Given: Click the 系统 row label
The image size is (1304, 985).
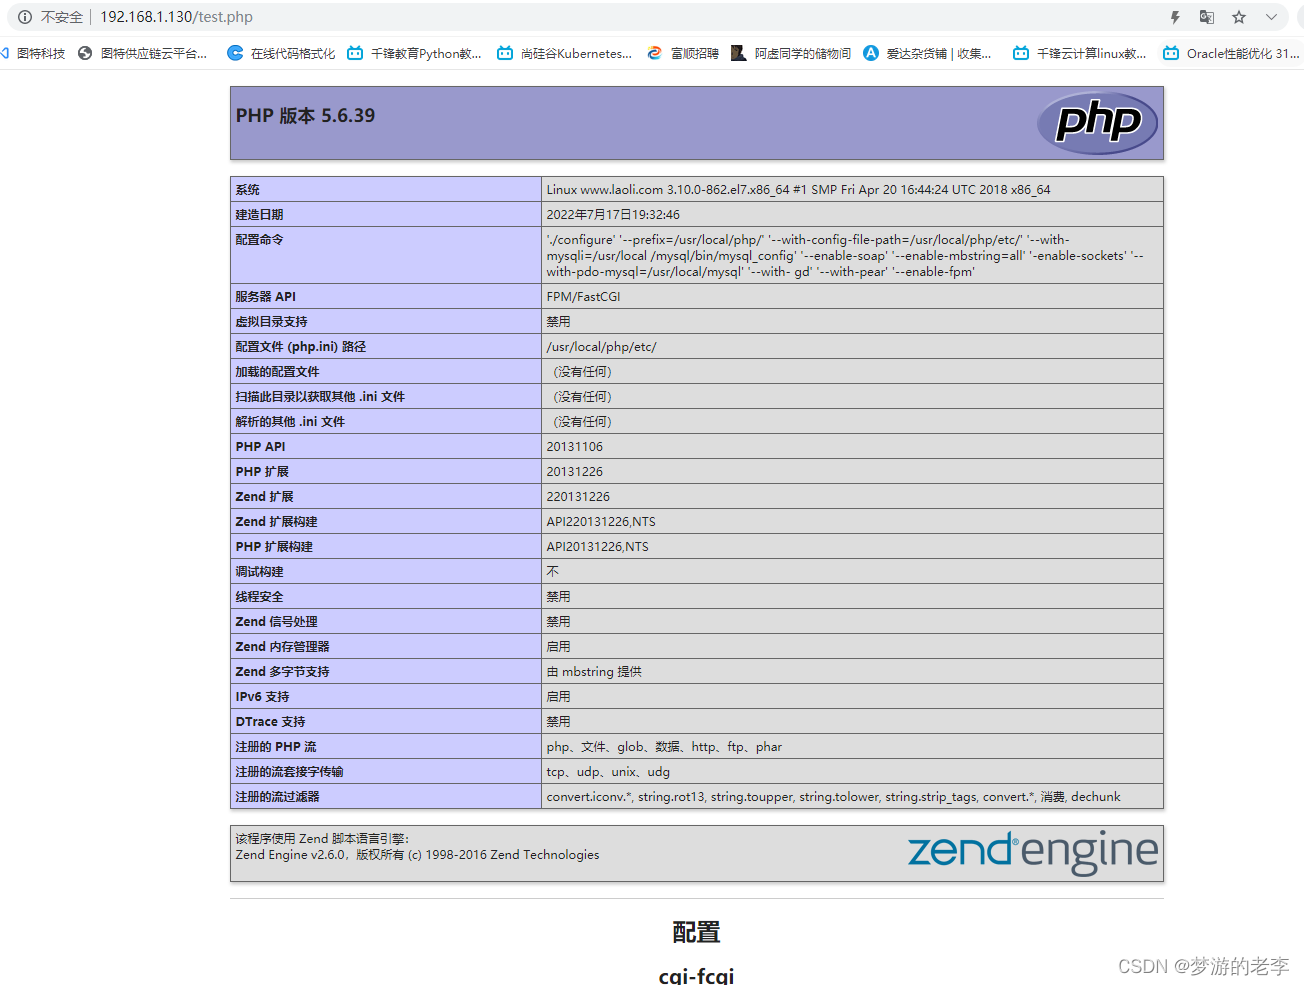Looking at the screenshot, I should (248, 189).
